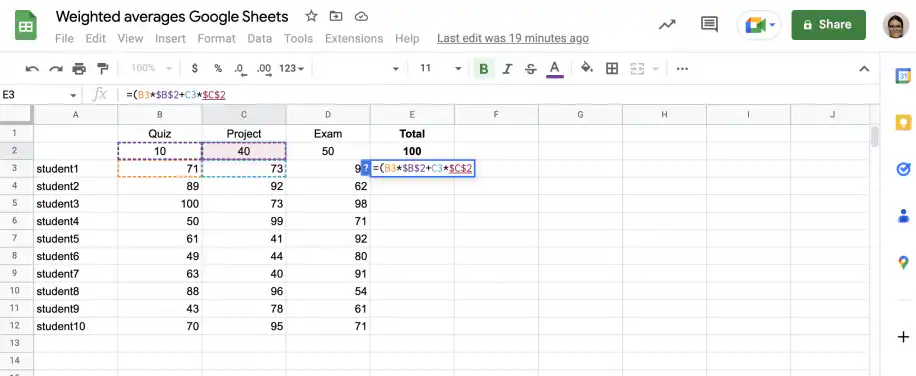The image size is (916, 376).
Task: Open Google Tasks side panel
Action: point(903,169)
